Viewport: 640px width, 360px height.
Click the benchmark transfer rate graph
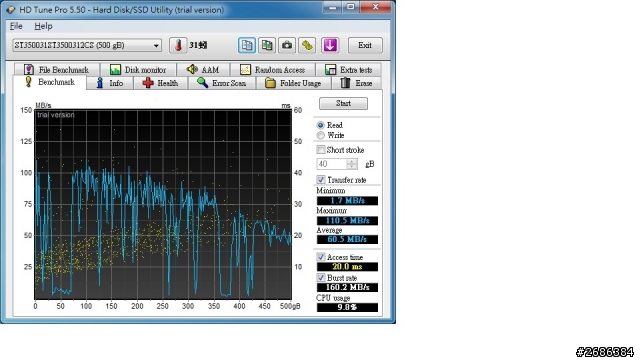pos(163,205)
